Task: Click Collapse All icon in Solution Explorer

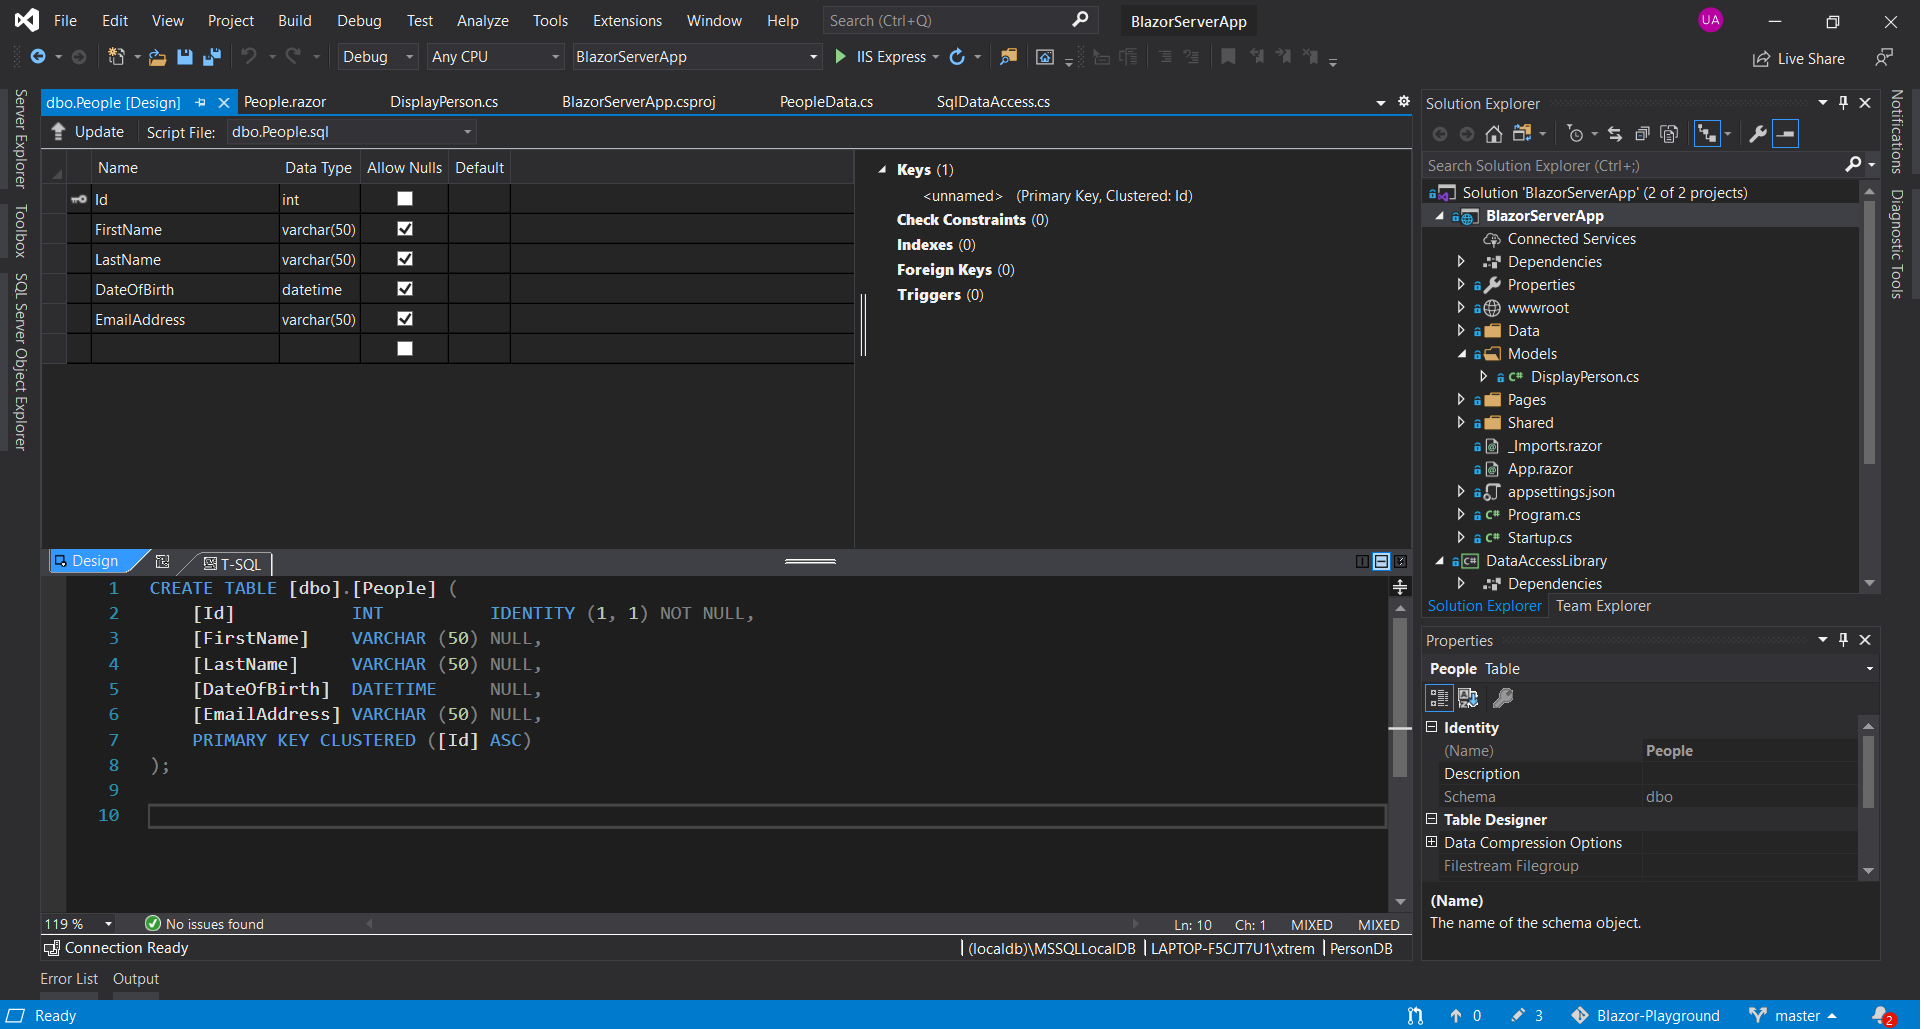Action: (x=1641, y=134)
